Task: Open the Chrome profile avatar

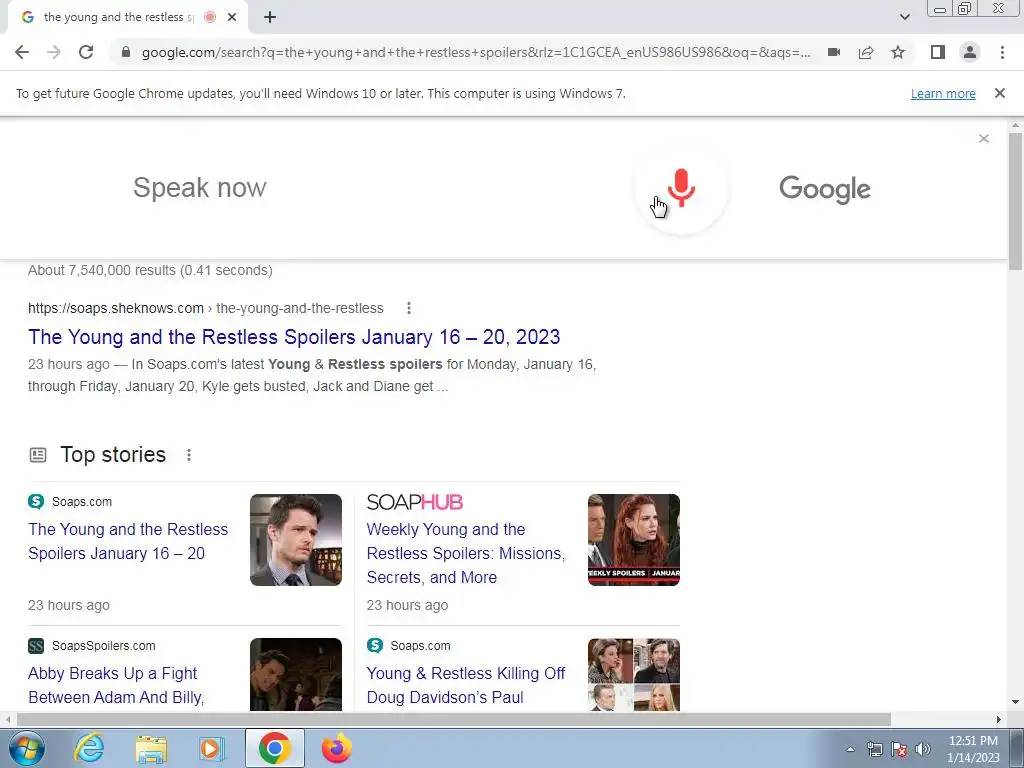Action: click(970, 52)
